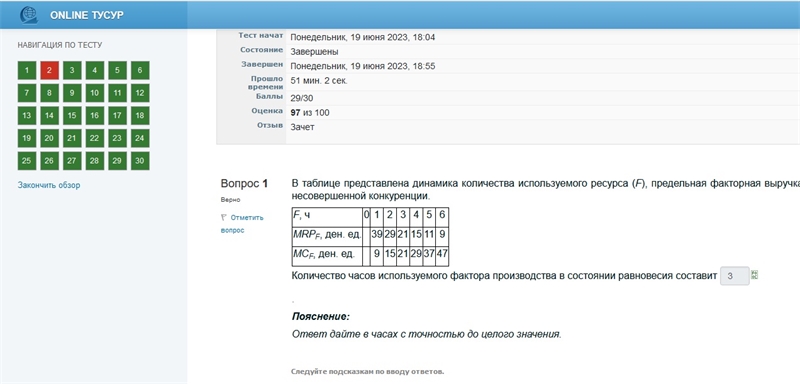Click question number 23 square
800x384 pixels.
[x=117, y=138]
